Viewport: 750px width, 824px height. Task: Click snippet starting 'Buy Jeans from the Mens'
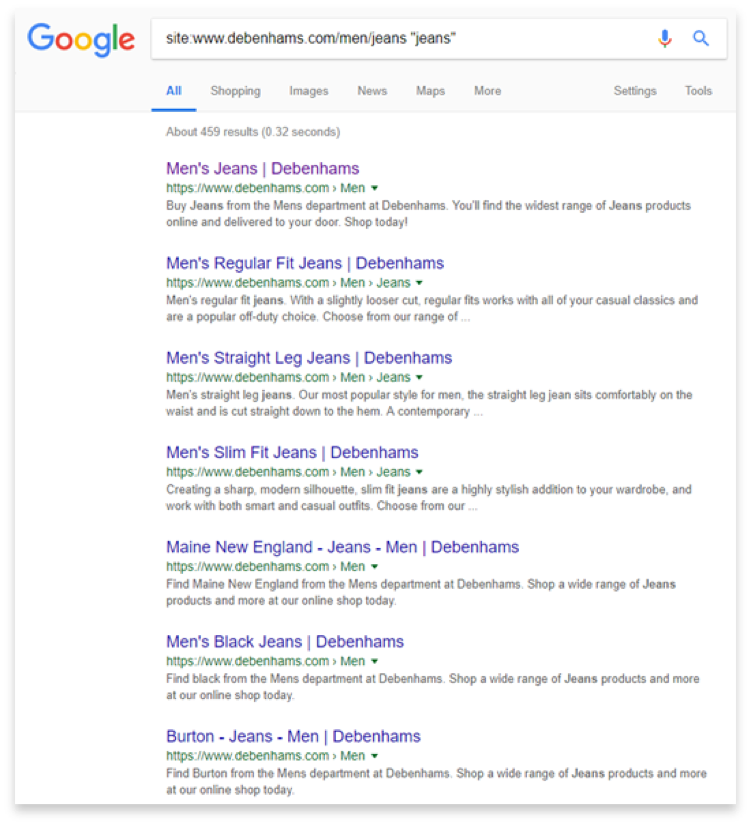(428, 214)
